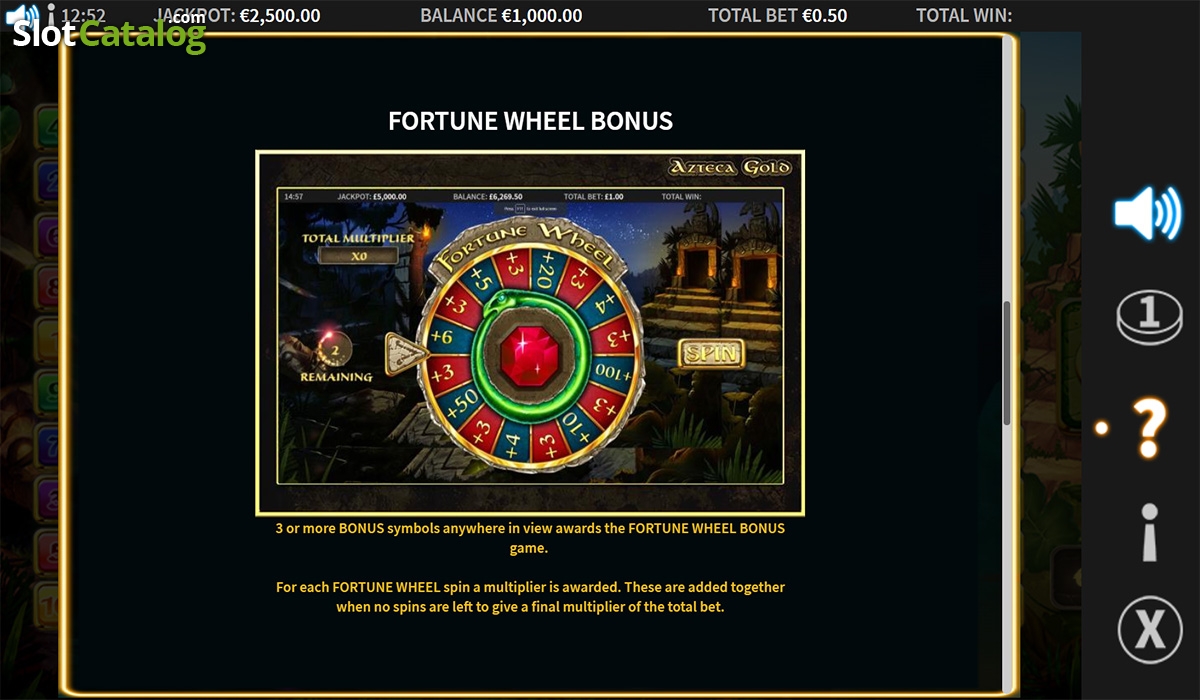
Task: Open the info 'i' icon in the sidebar
Action: pyautogui.click(x=1150, y=531)
